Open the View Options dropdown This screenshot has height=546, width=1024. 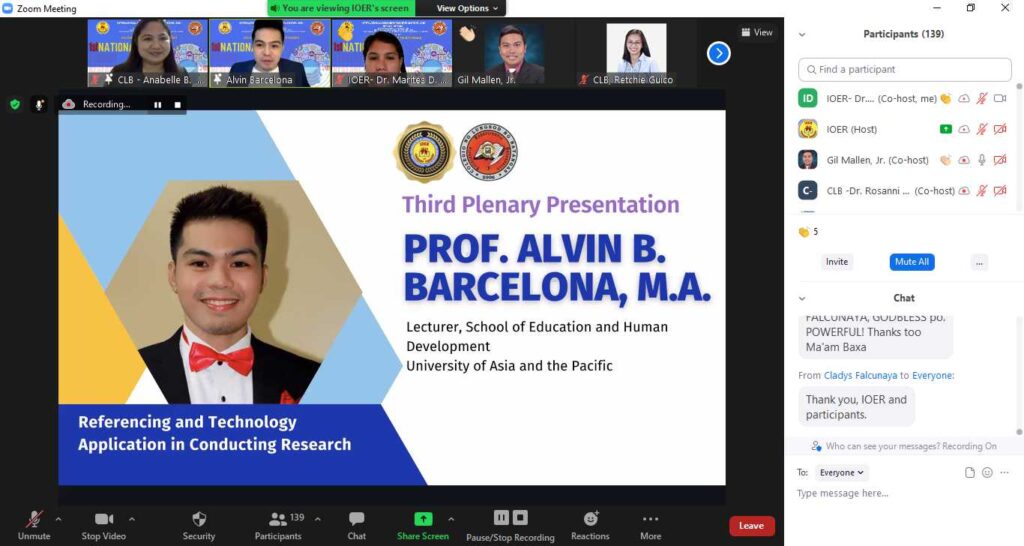(467, 8)
